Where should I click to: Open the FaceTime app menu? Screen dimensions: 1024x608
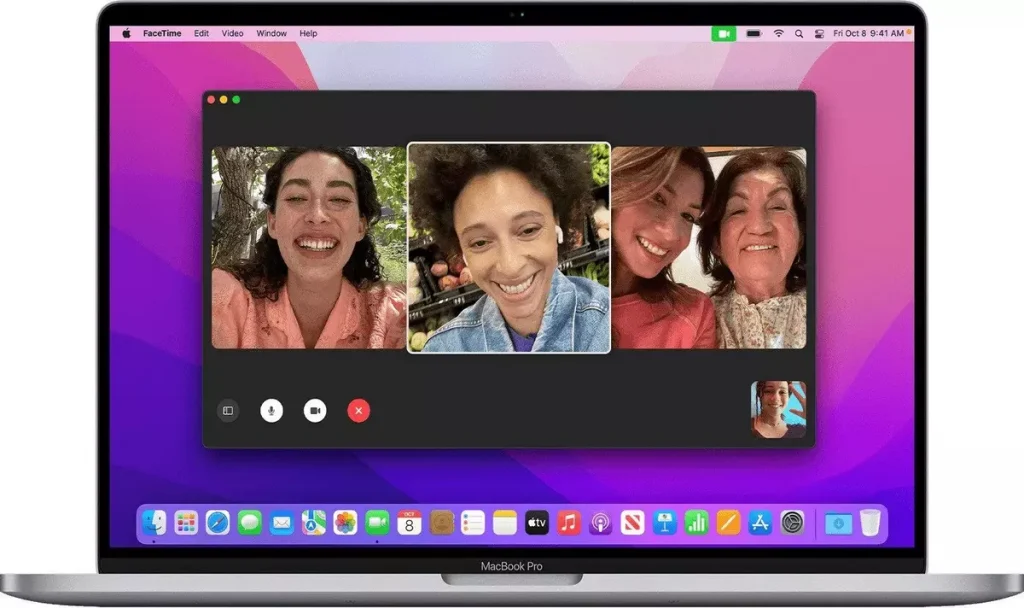coord(162,33)
